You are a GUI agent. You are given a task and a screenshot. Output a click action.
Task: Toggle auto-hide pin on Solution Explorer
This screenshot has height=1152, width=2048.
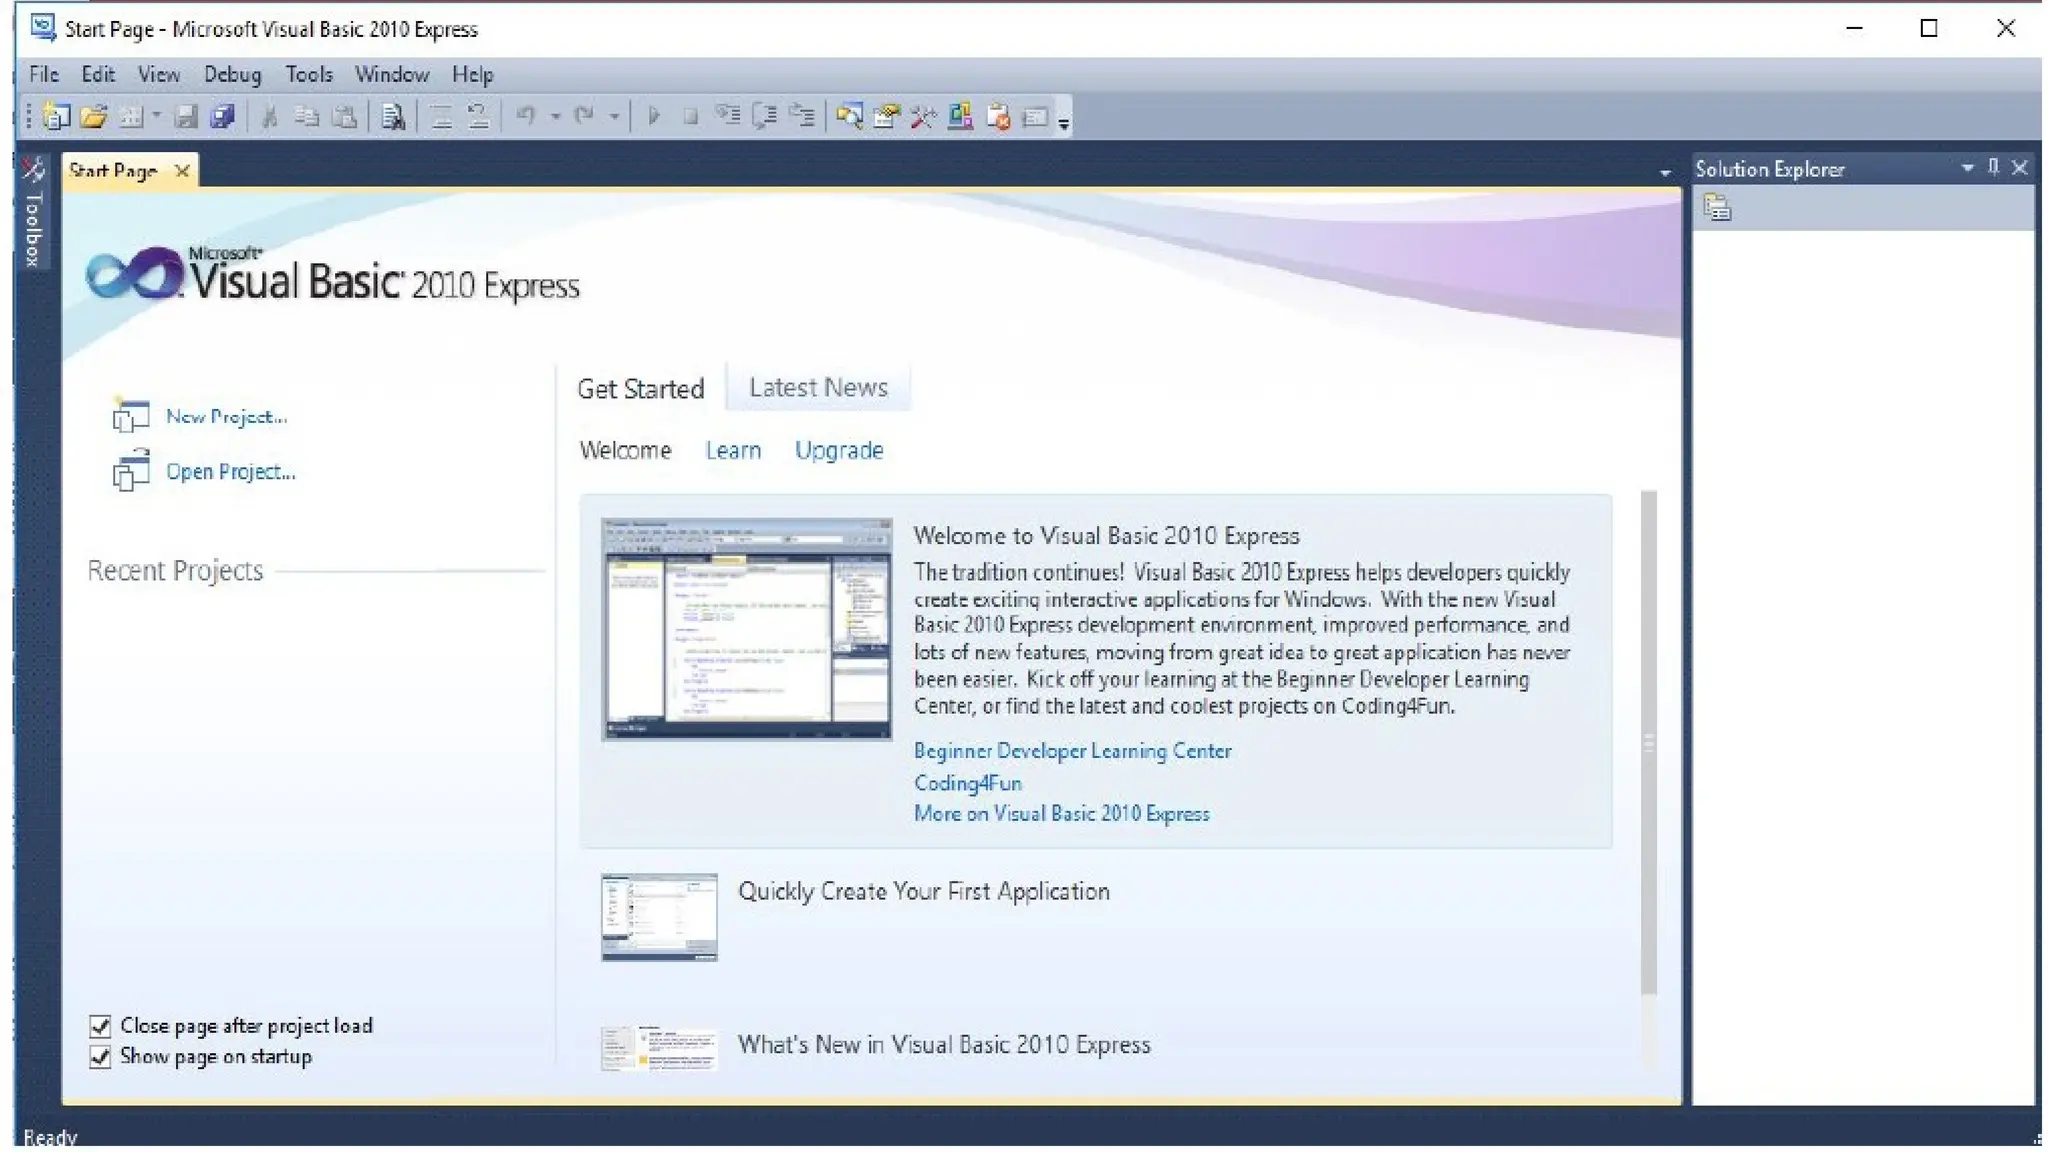[1993, 168]
